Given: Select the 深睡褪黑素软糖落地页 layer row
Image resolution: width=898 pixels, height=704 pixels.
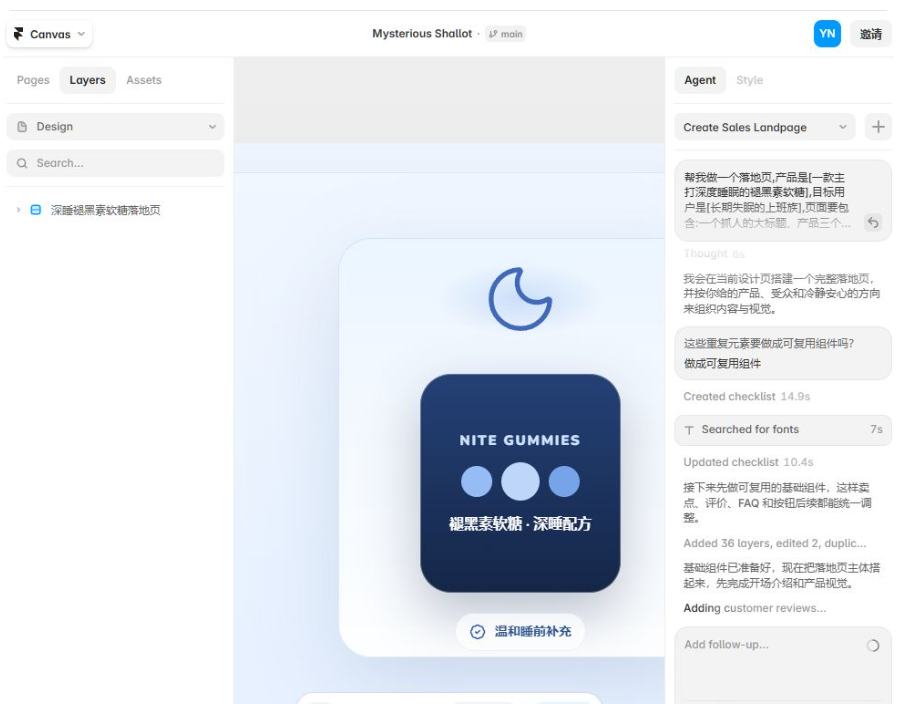Looking at the screenshot, I should click(115, 210).
